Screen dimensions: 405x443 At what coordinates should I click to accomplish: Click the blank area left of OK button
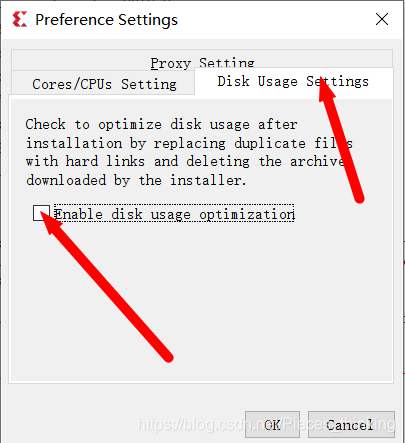pos(127,424)
